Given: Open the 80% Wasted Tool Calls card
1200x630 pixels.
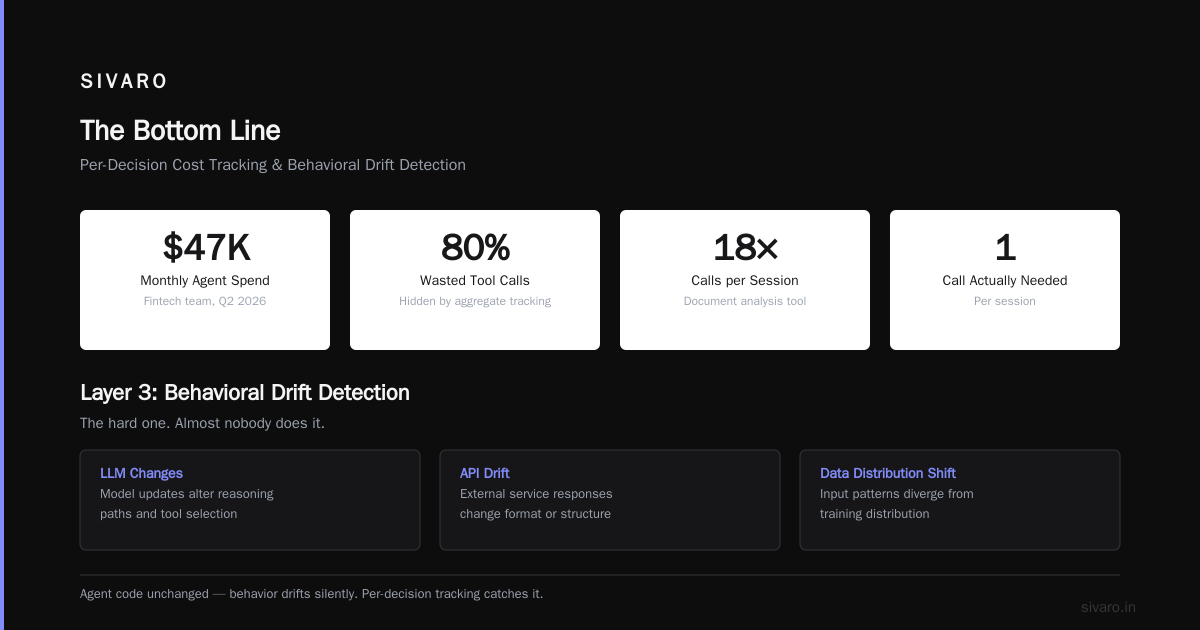Looking at the screenshot, I should click(475, 280).
